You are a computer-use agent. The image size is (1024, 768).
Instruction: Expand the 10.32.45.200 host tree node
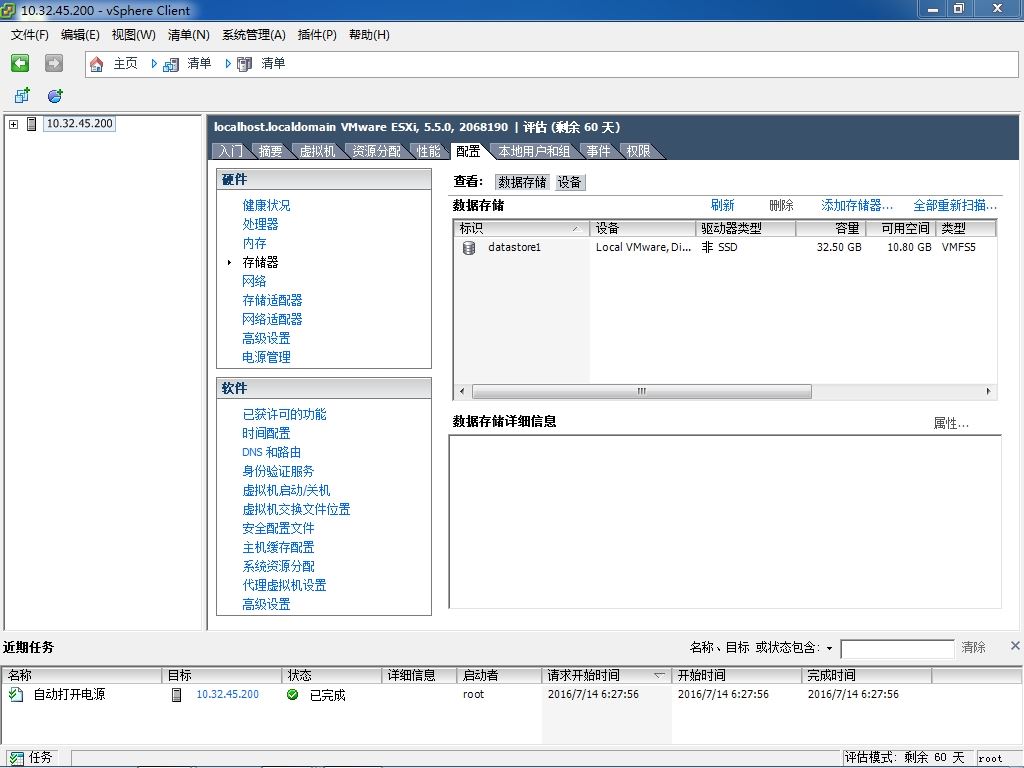13,123
